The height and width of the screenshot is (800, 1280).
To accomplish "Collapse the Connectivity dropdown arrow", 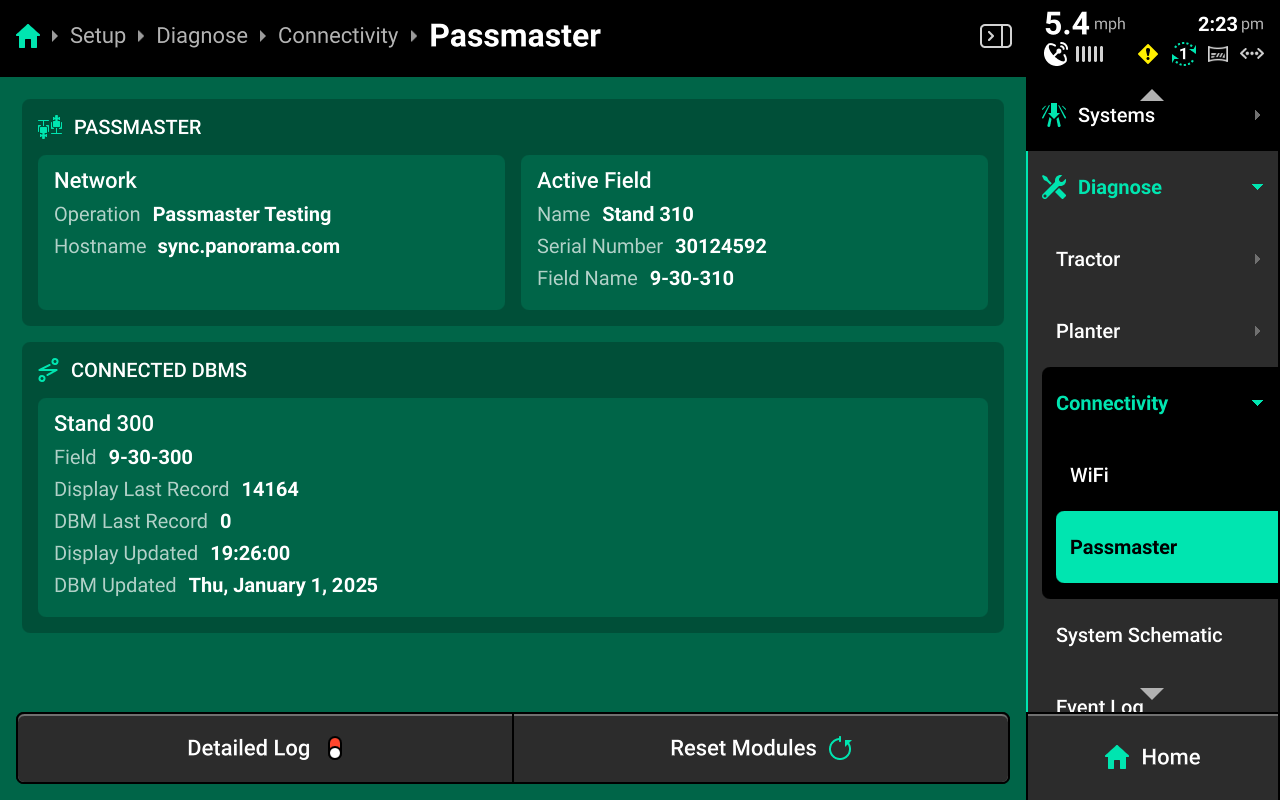I will click(1257, 403).
